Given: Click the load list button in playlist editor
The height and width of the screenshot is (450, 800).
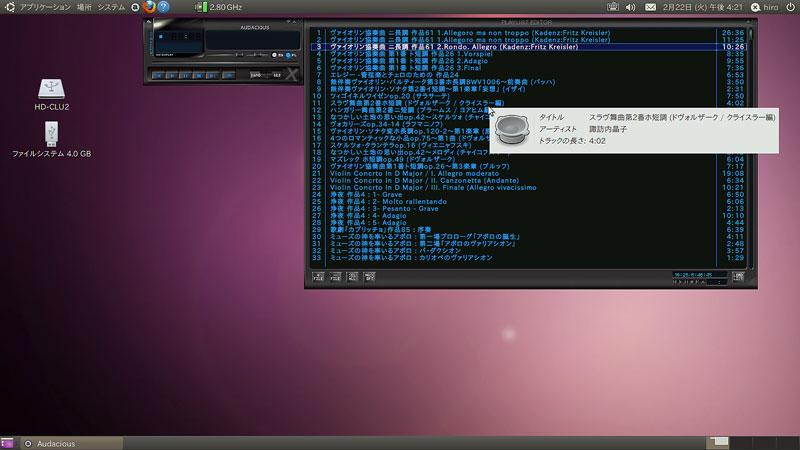Looking at the screenshot, I should [x=738, y=277].
